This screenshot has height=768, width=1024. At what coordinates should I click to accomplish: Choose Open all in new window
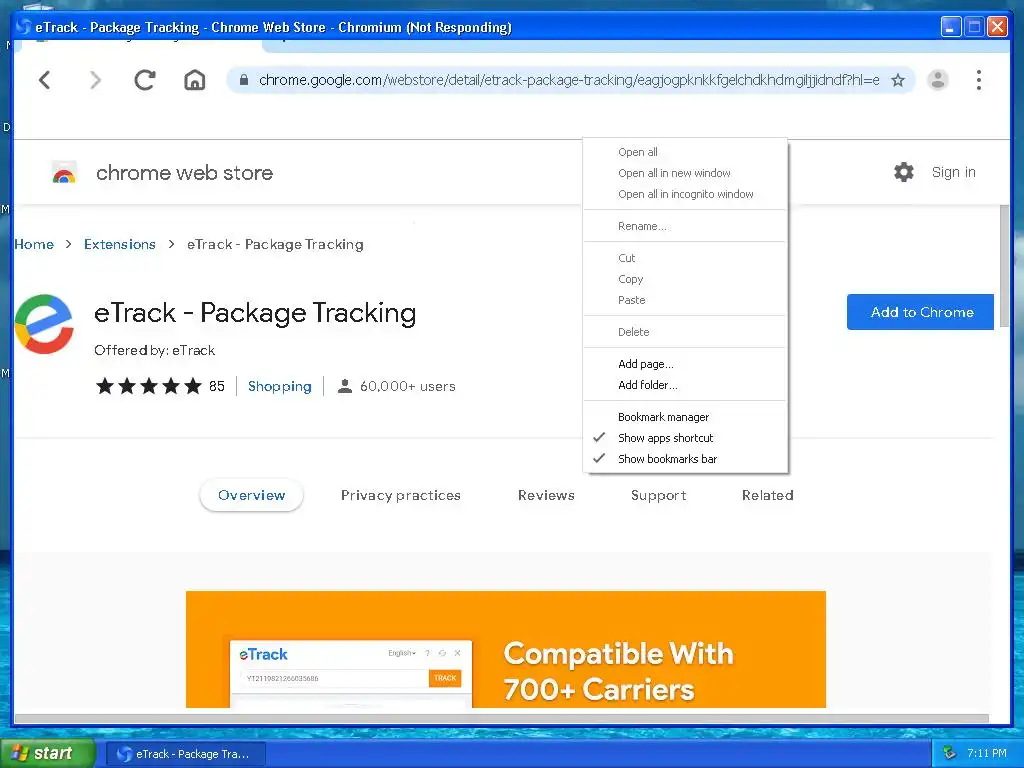(x=685, y=173)
